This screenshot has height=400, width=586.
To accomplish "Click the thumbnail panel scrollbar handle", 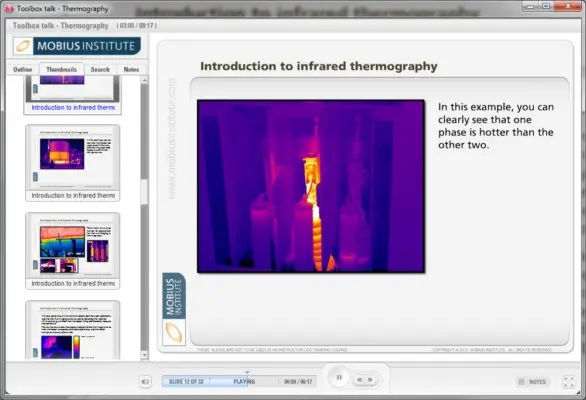I will coord(144,191).
